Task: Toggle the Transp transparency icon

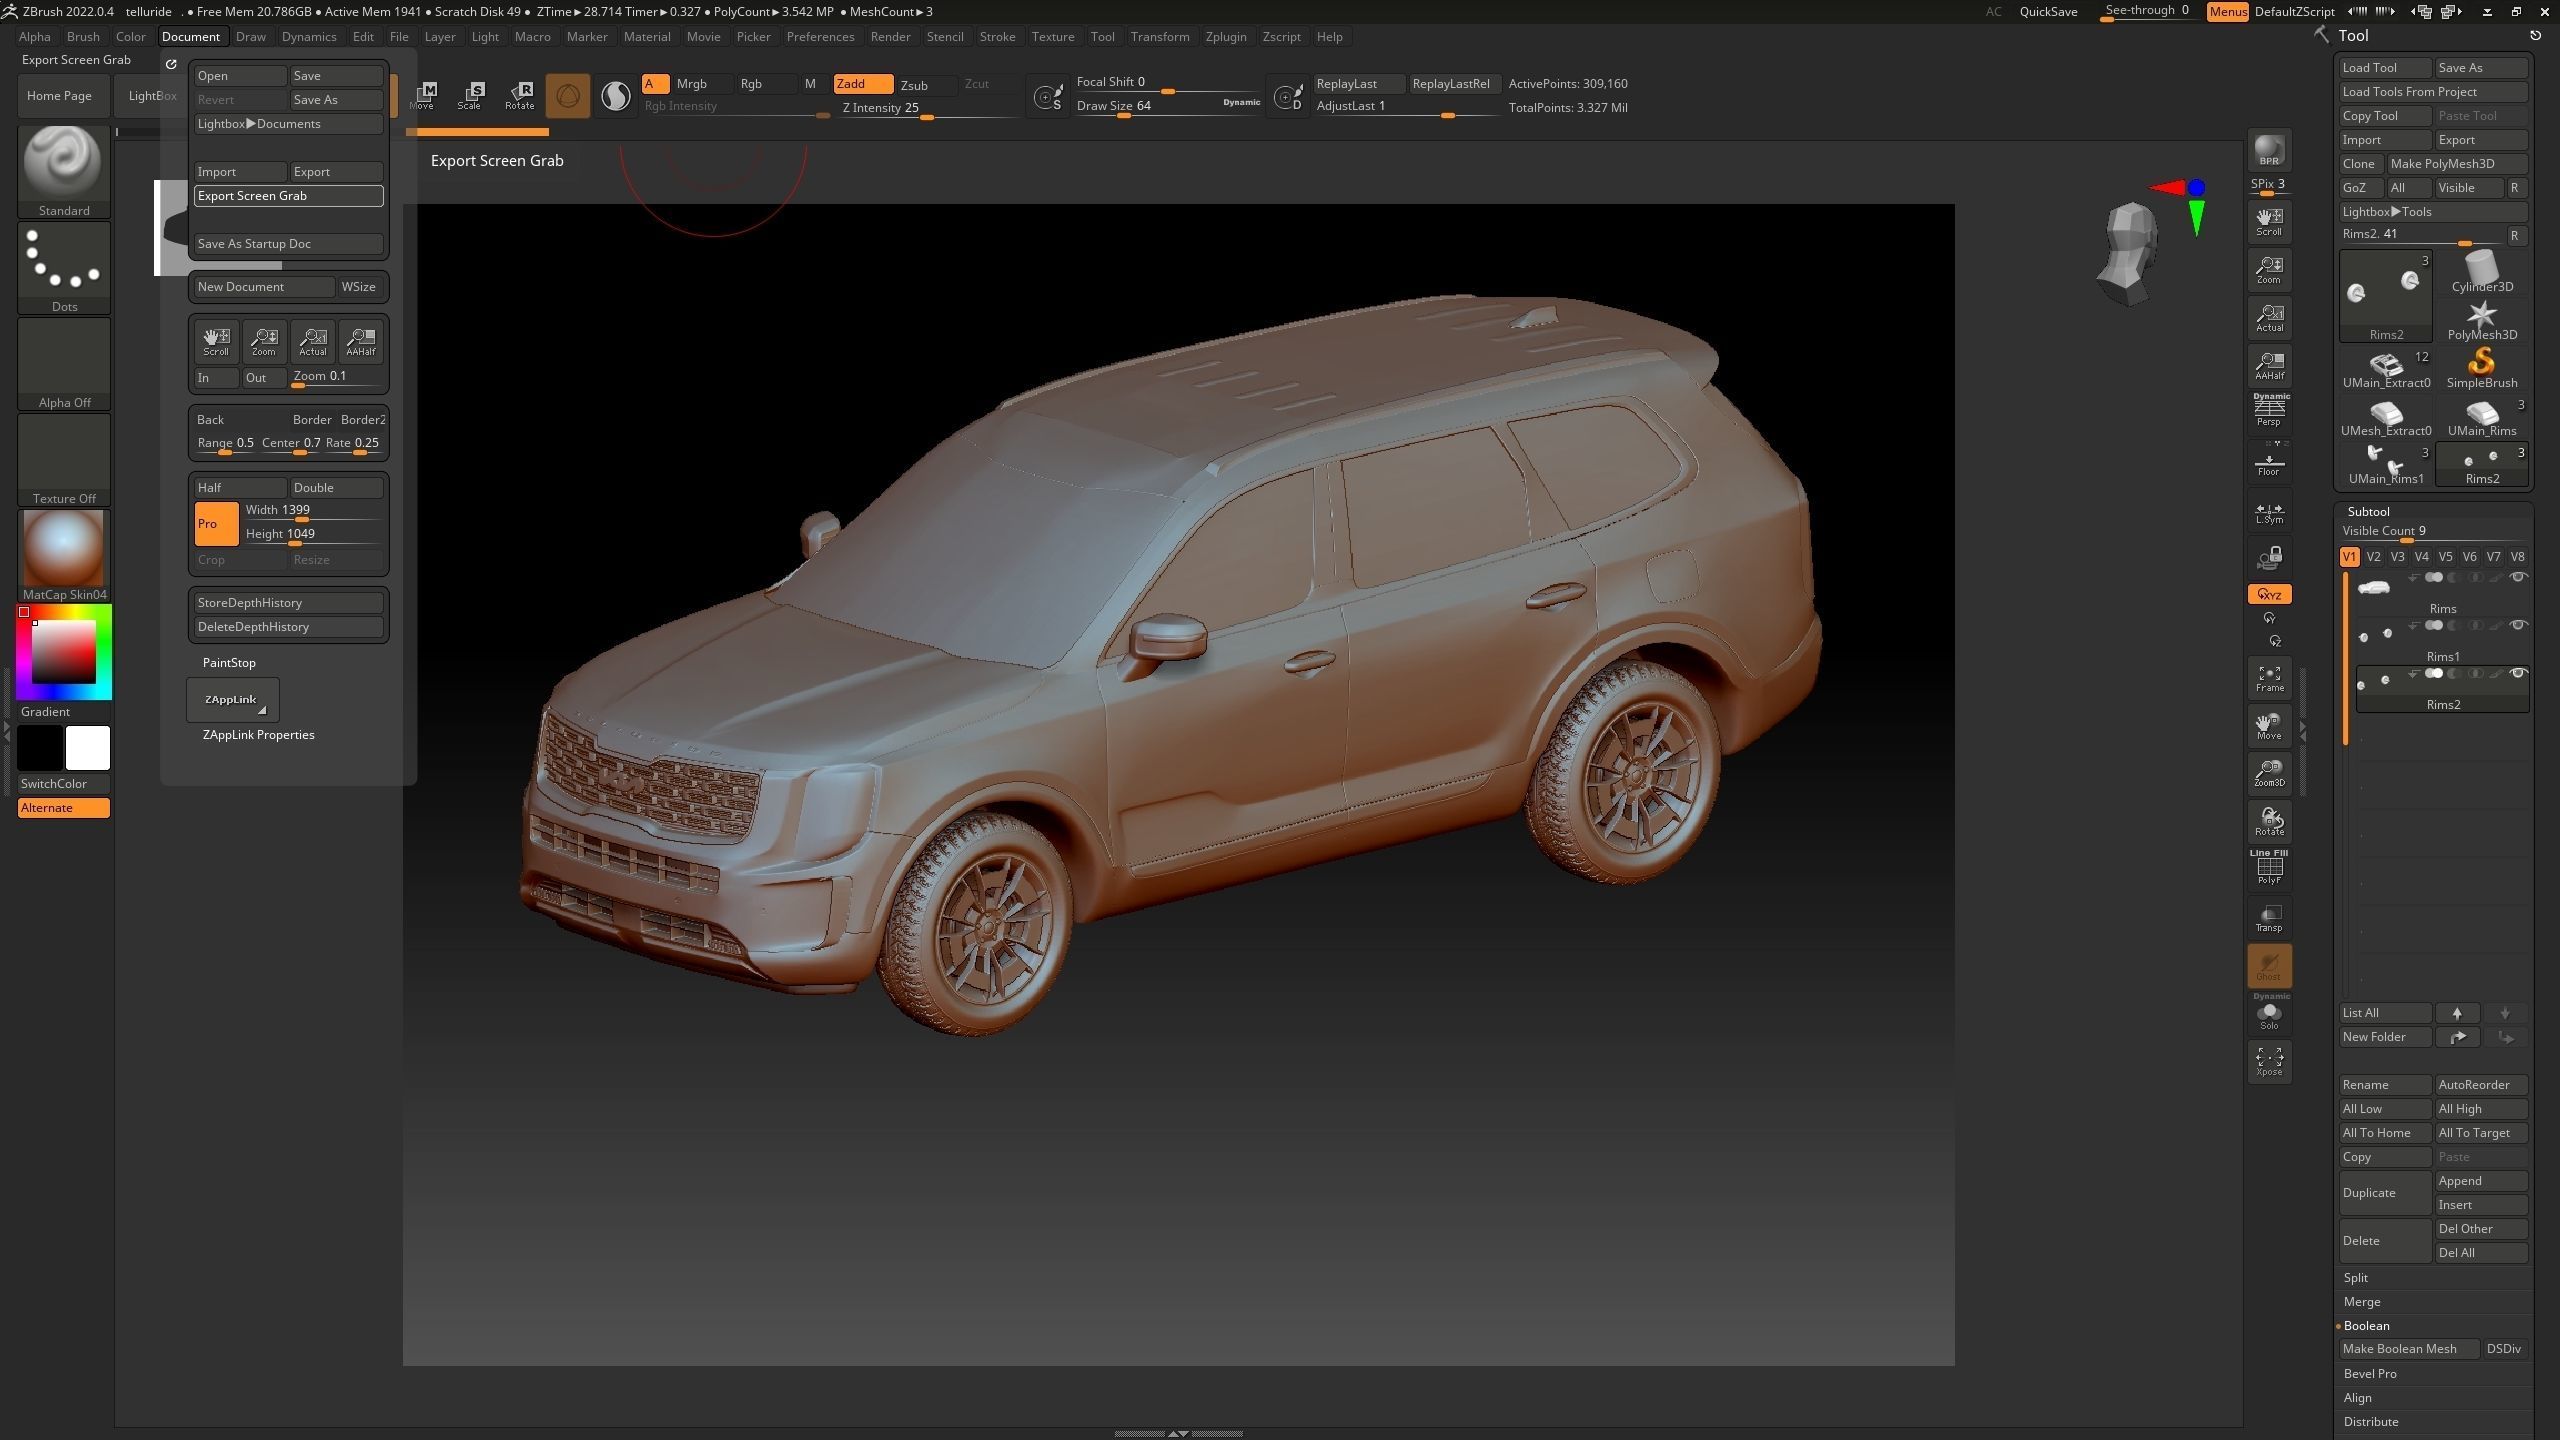Action: pos(2269,918)
